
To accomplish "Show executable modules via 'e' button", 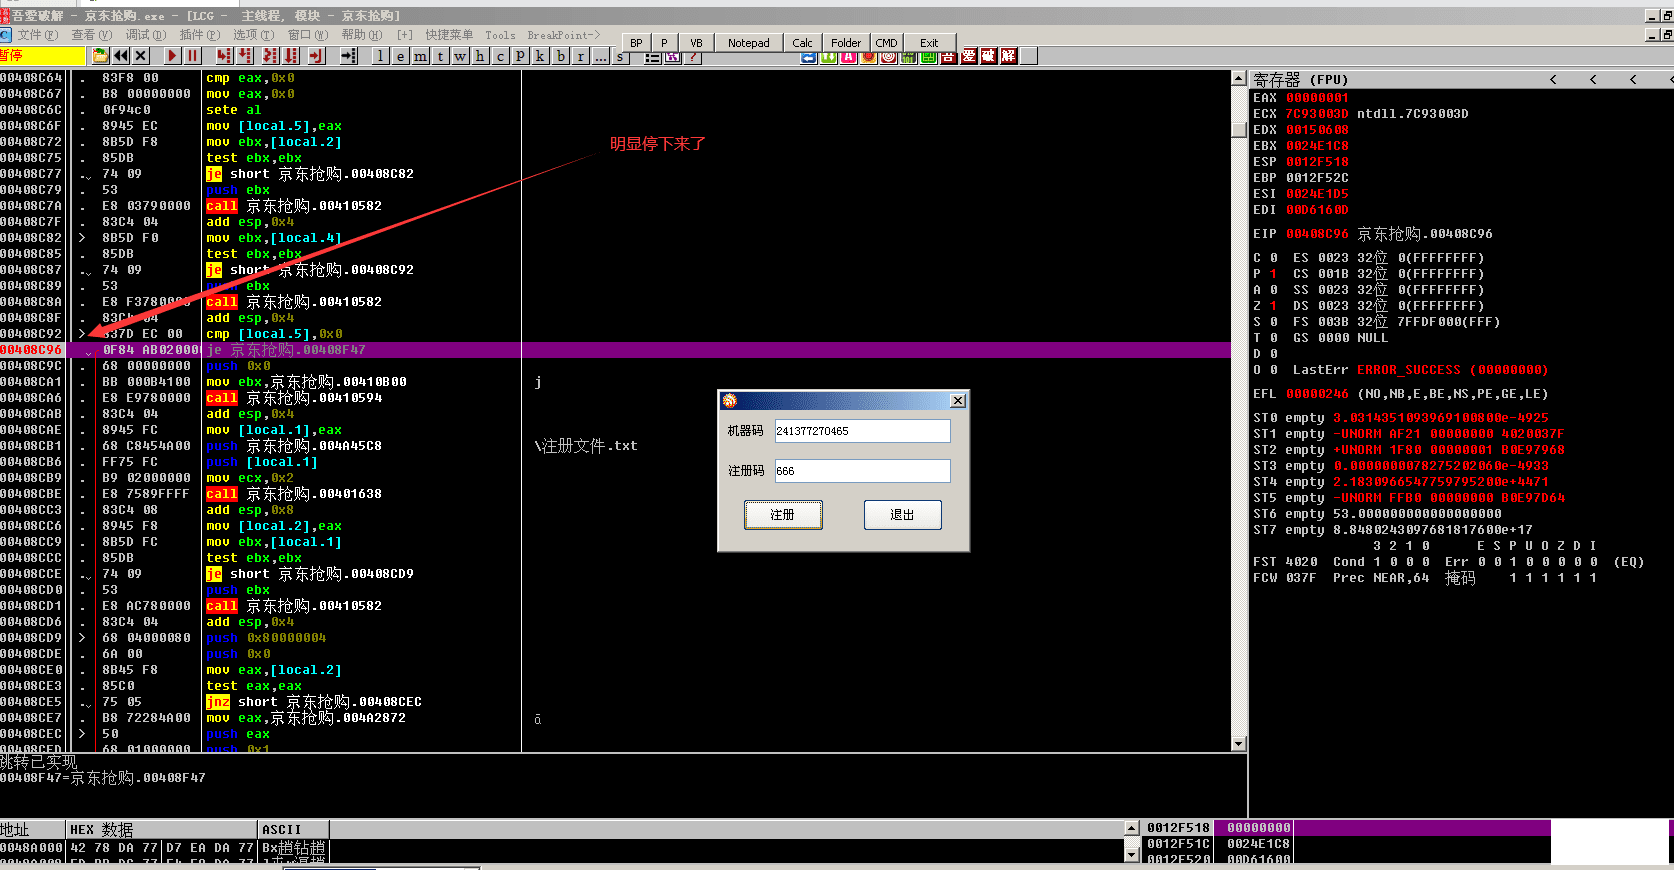I will 401,56.
